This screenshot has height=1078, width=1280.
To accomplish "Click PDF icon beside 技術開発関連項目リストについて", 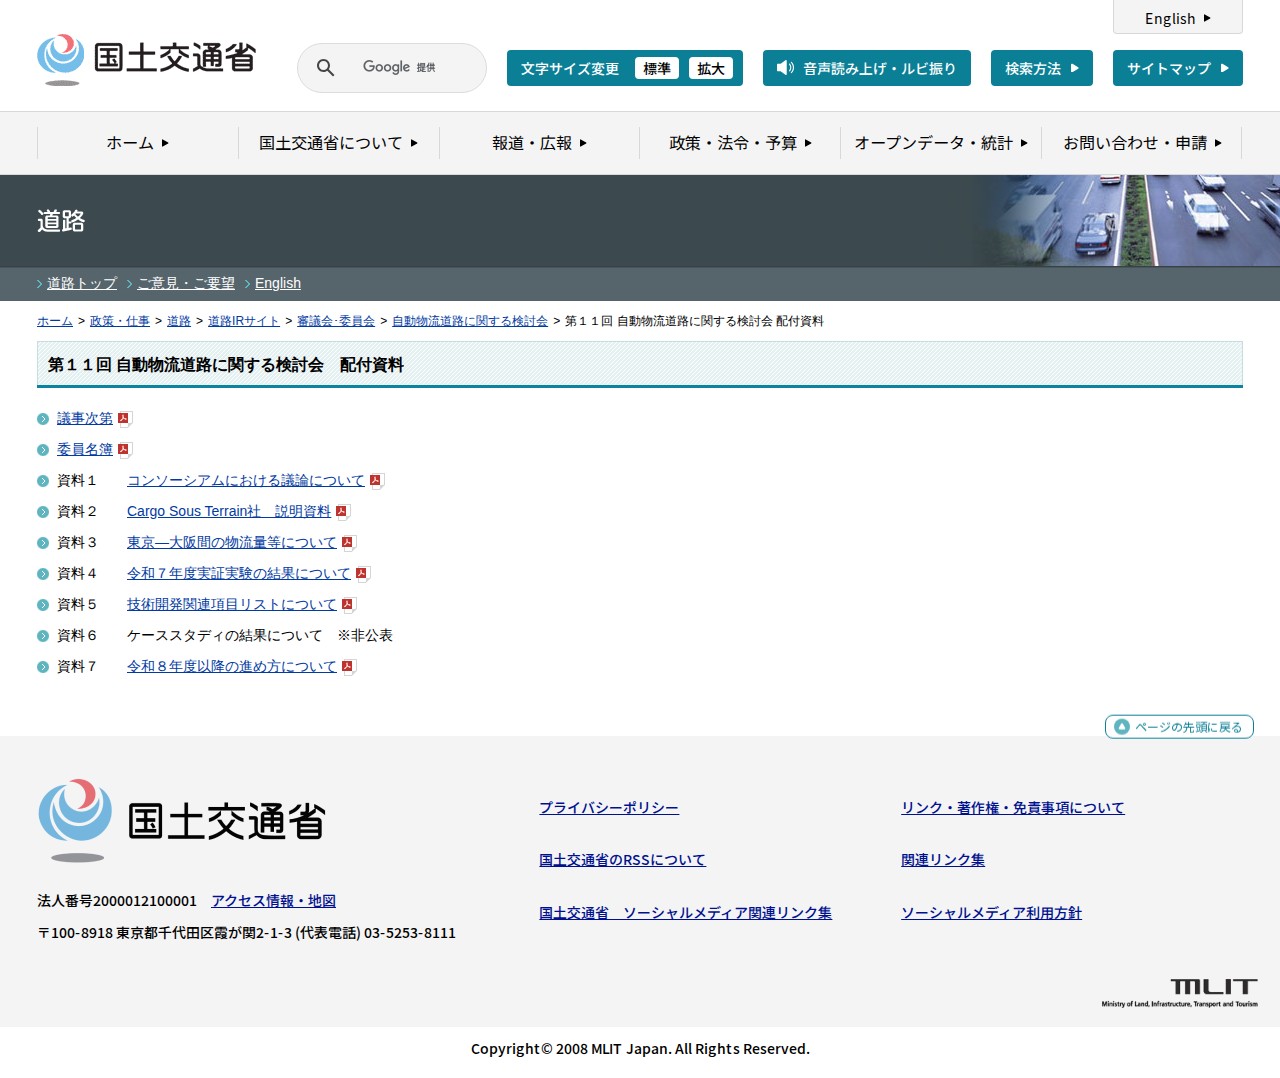I will point(348,605).
